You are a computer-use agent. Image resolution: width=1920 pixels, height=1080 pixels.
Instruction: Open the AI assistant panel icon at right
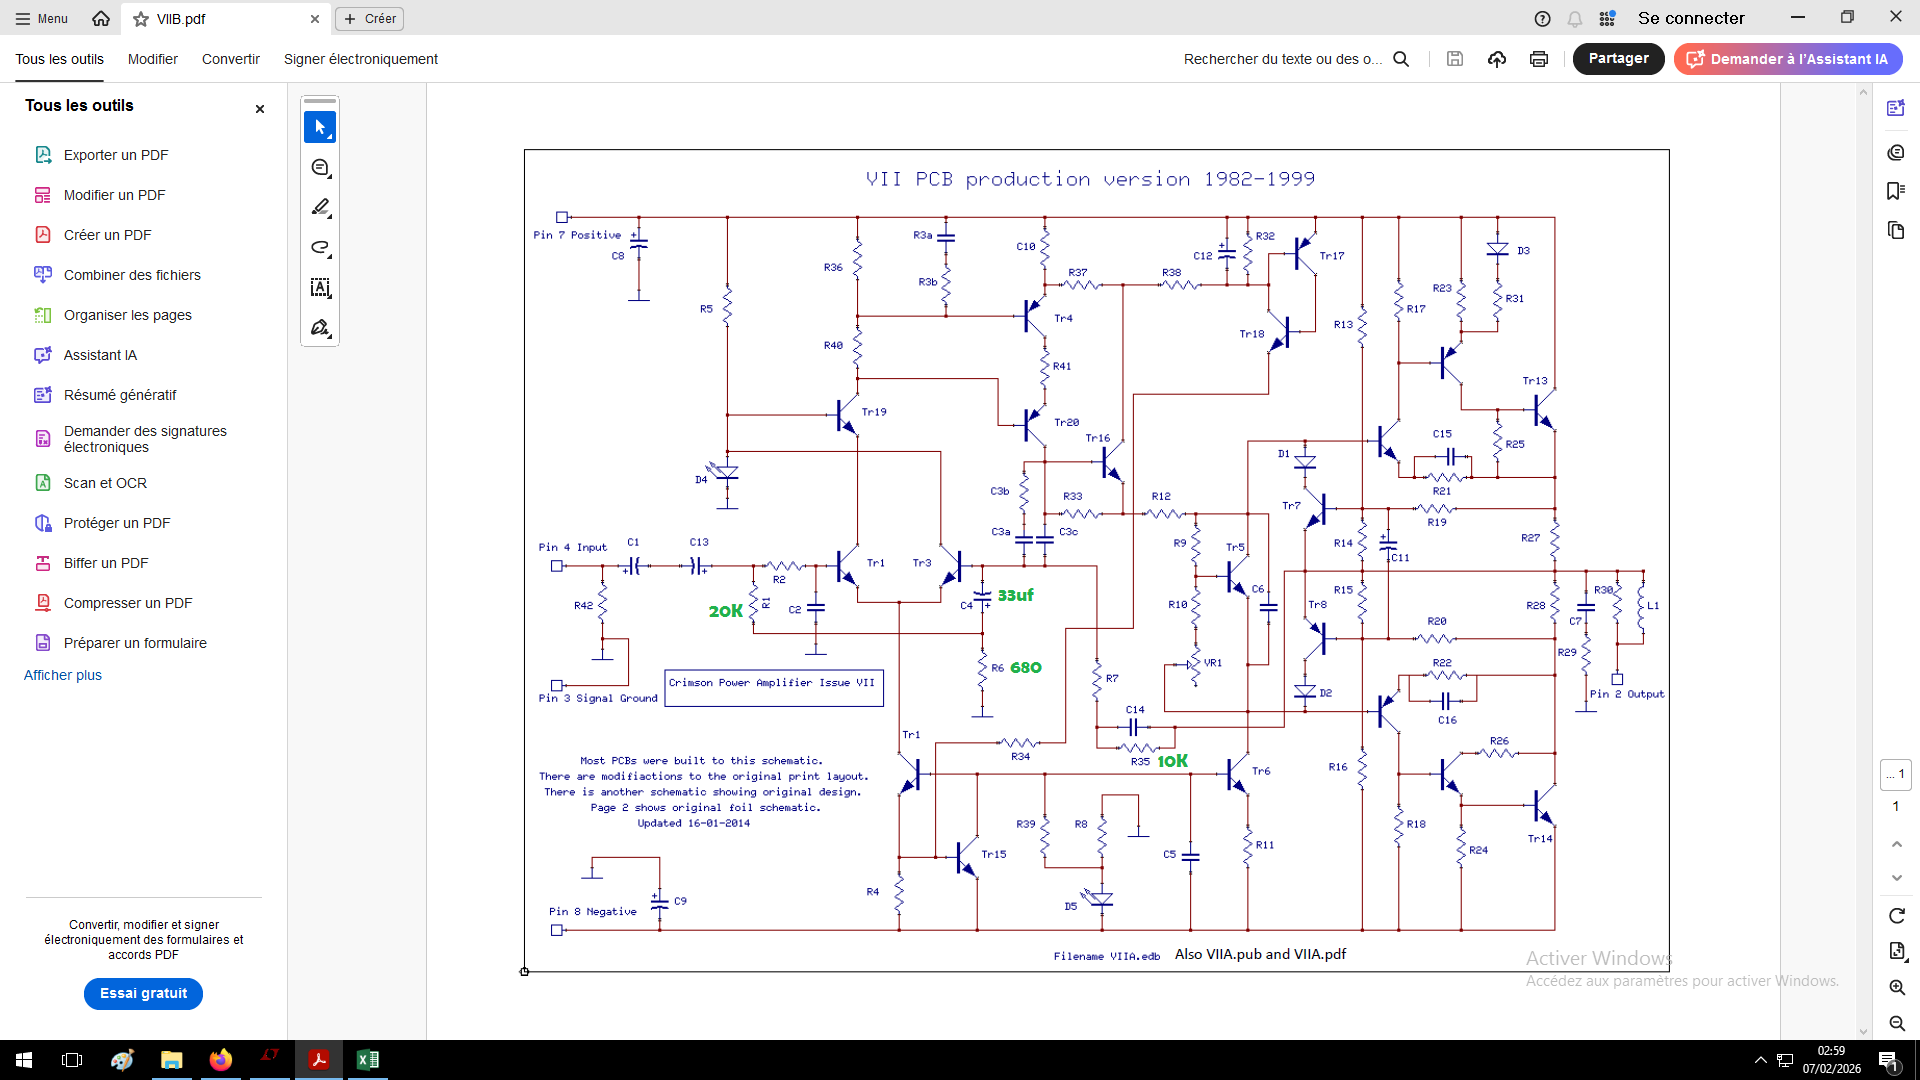[x=1896, y=108]
